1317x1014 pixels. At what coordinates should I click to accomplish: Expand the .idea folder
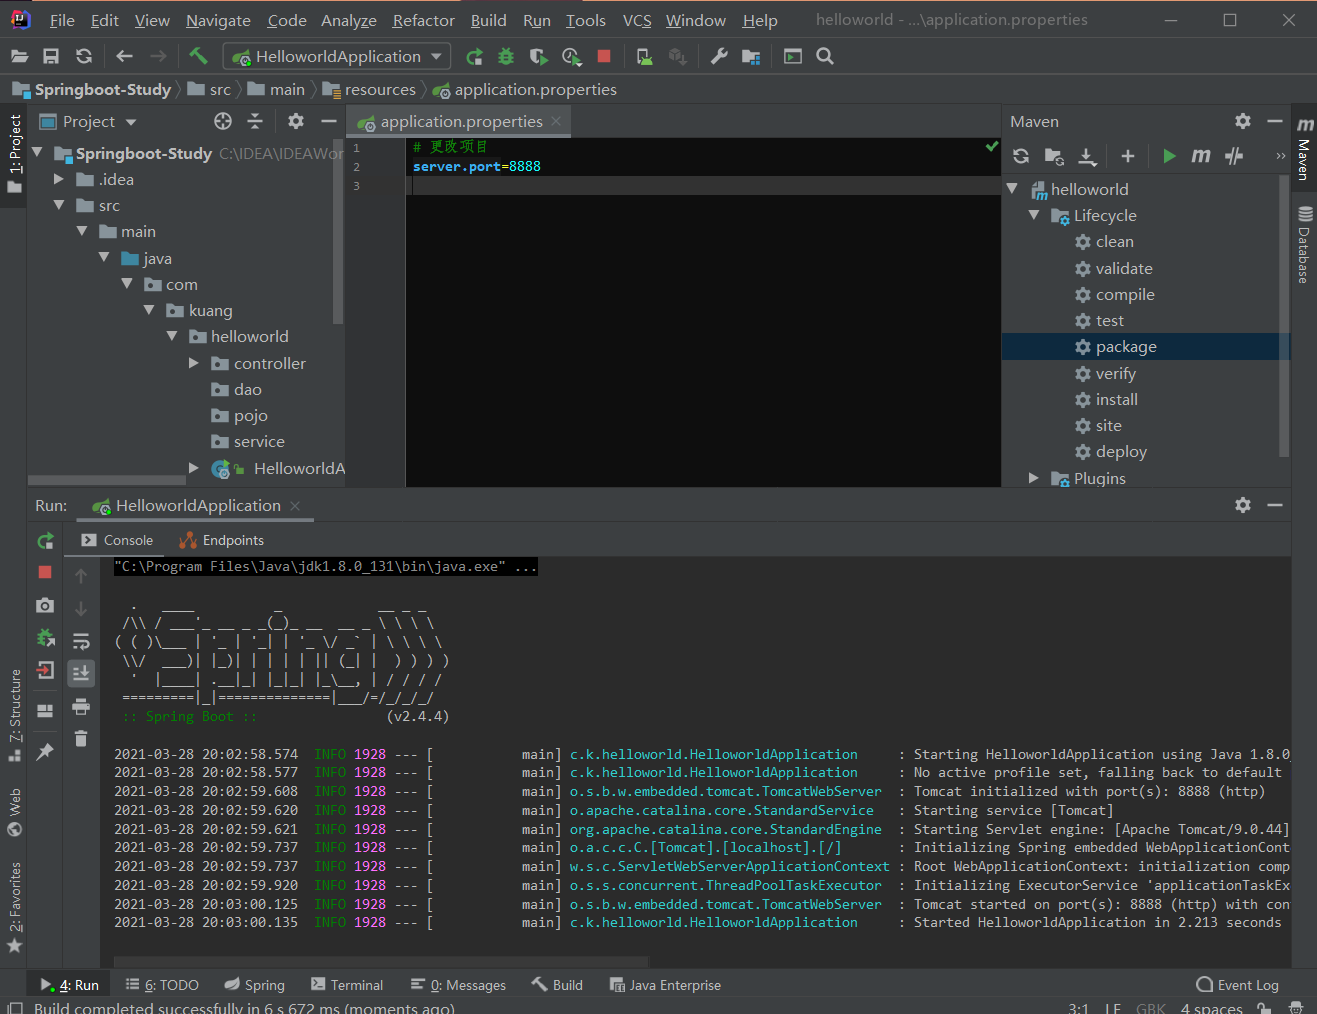click(x=59, y=179)
